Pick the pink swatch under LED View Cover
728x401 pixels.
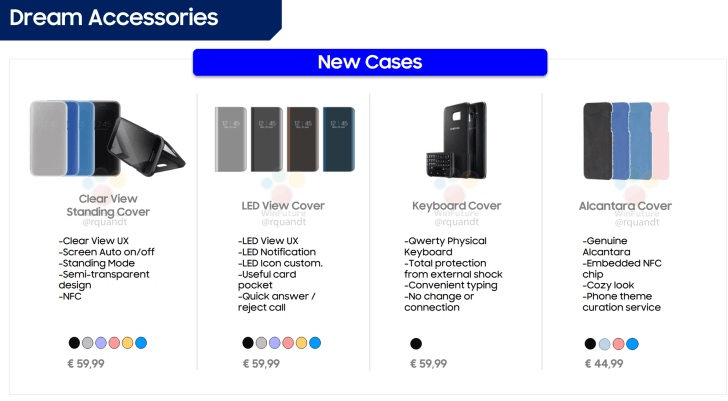click(x=288, y=343)
